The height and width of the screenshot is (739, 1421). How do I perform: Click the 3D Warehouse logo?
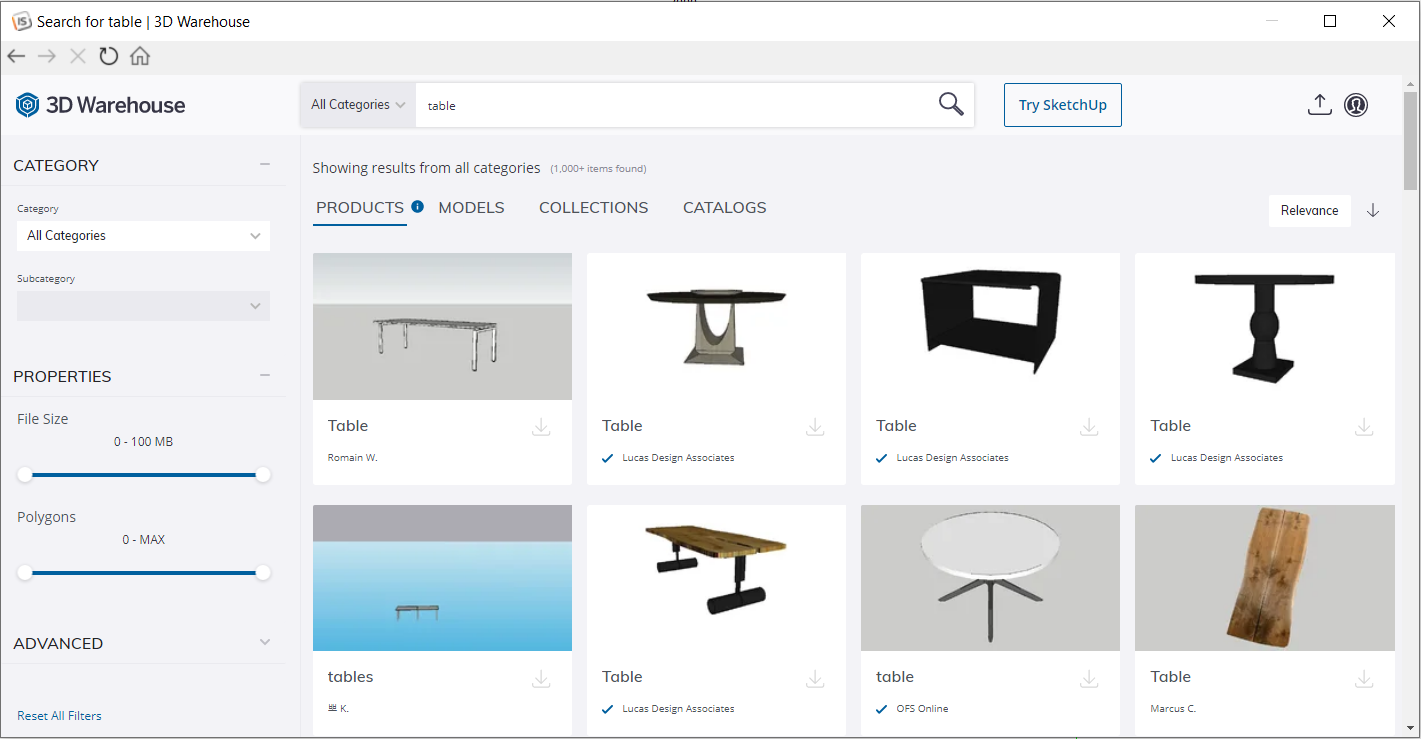[101, 105]
